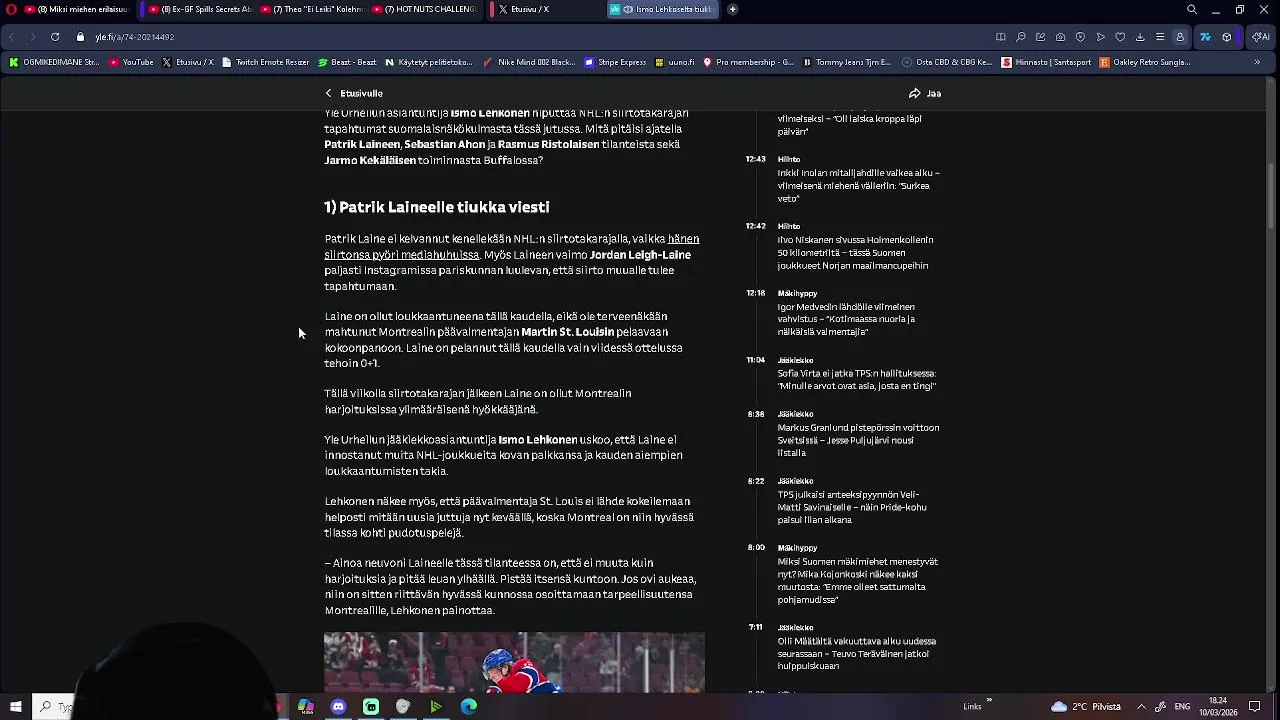Screen dimensions: 1280x720
Task: Open Discord from the taskbar
Action: 338,707
